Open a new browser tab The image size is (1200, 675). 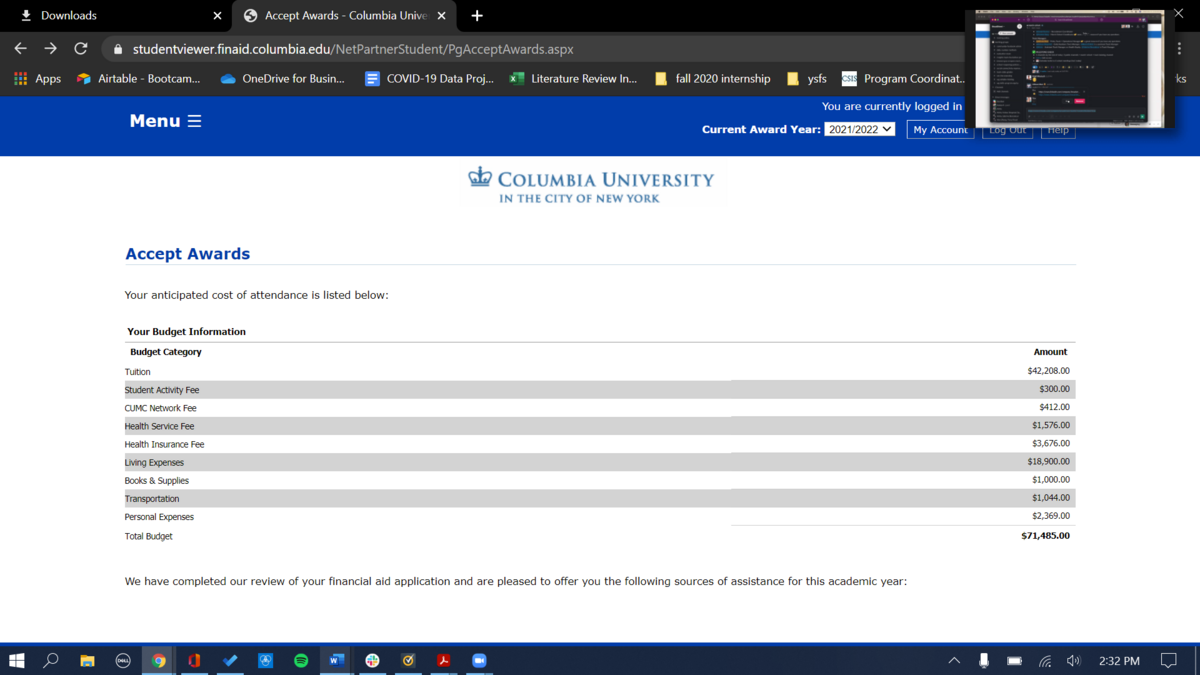(477, 16)
